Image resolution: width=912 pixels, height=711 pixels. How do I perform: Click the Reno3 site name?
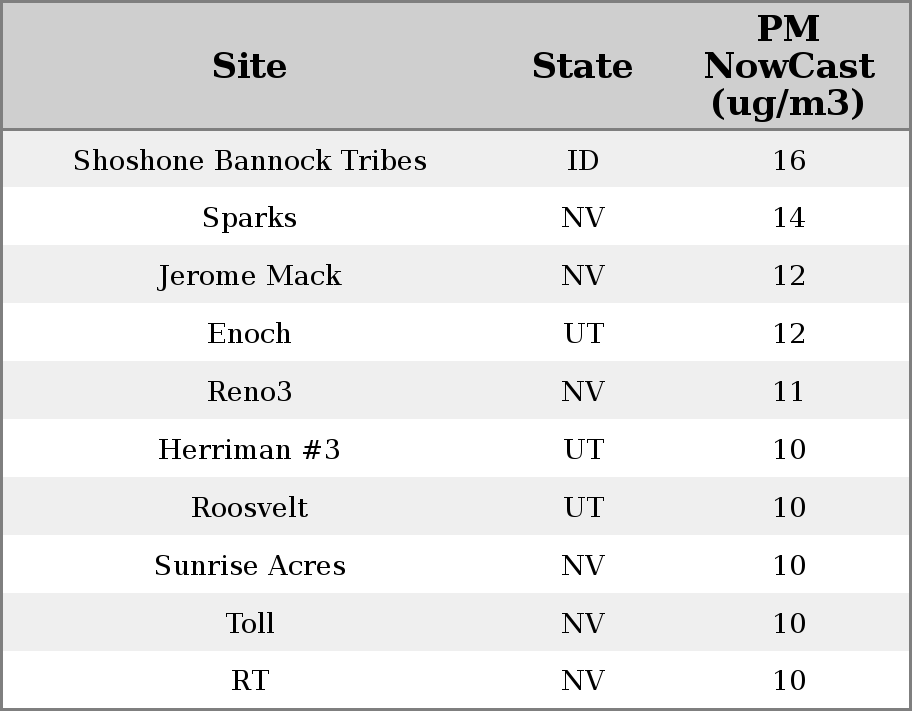click(x=250, y=392)
